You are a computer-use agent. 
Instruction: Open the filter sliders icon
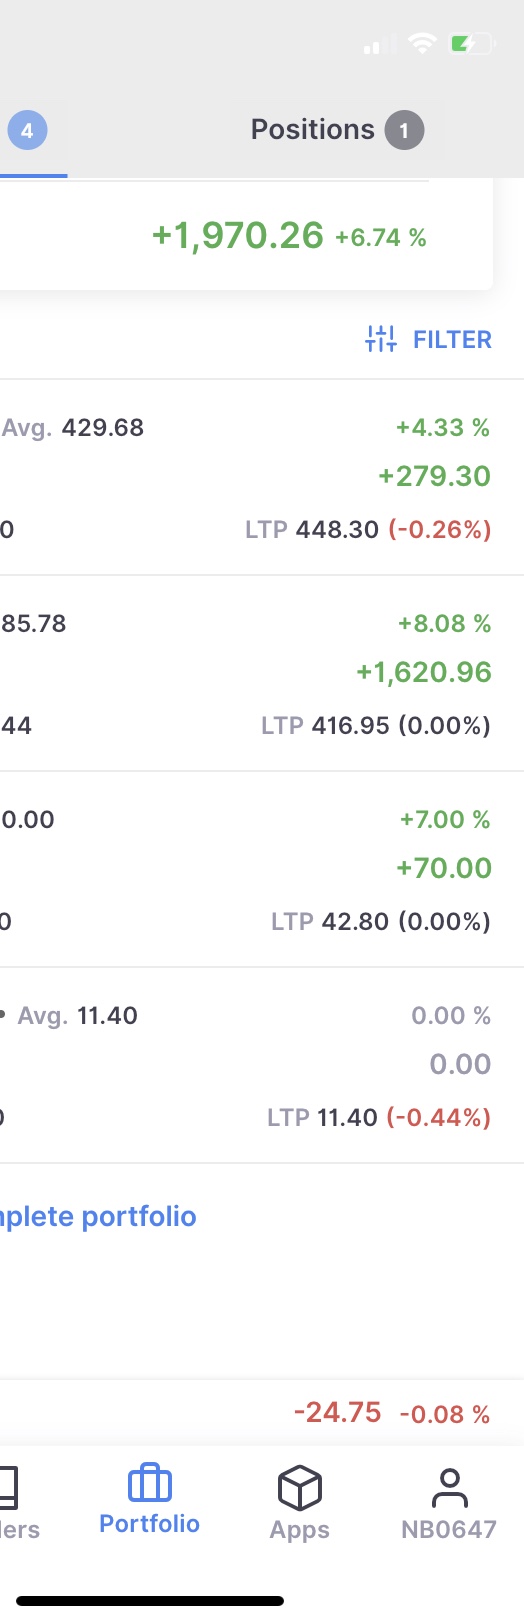click(381, 339)
